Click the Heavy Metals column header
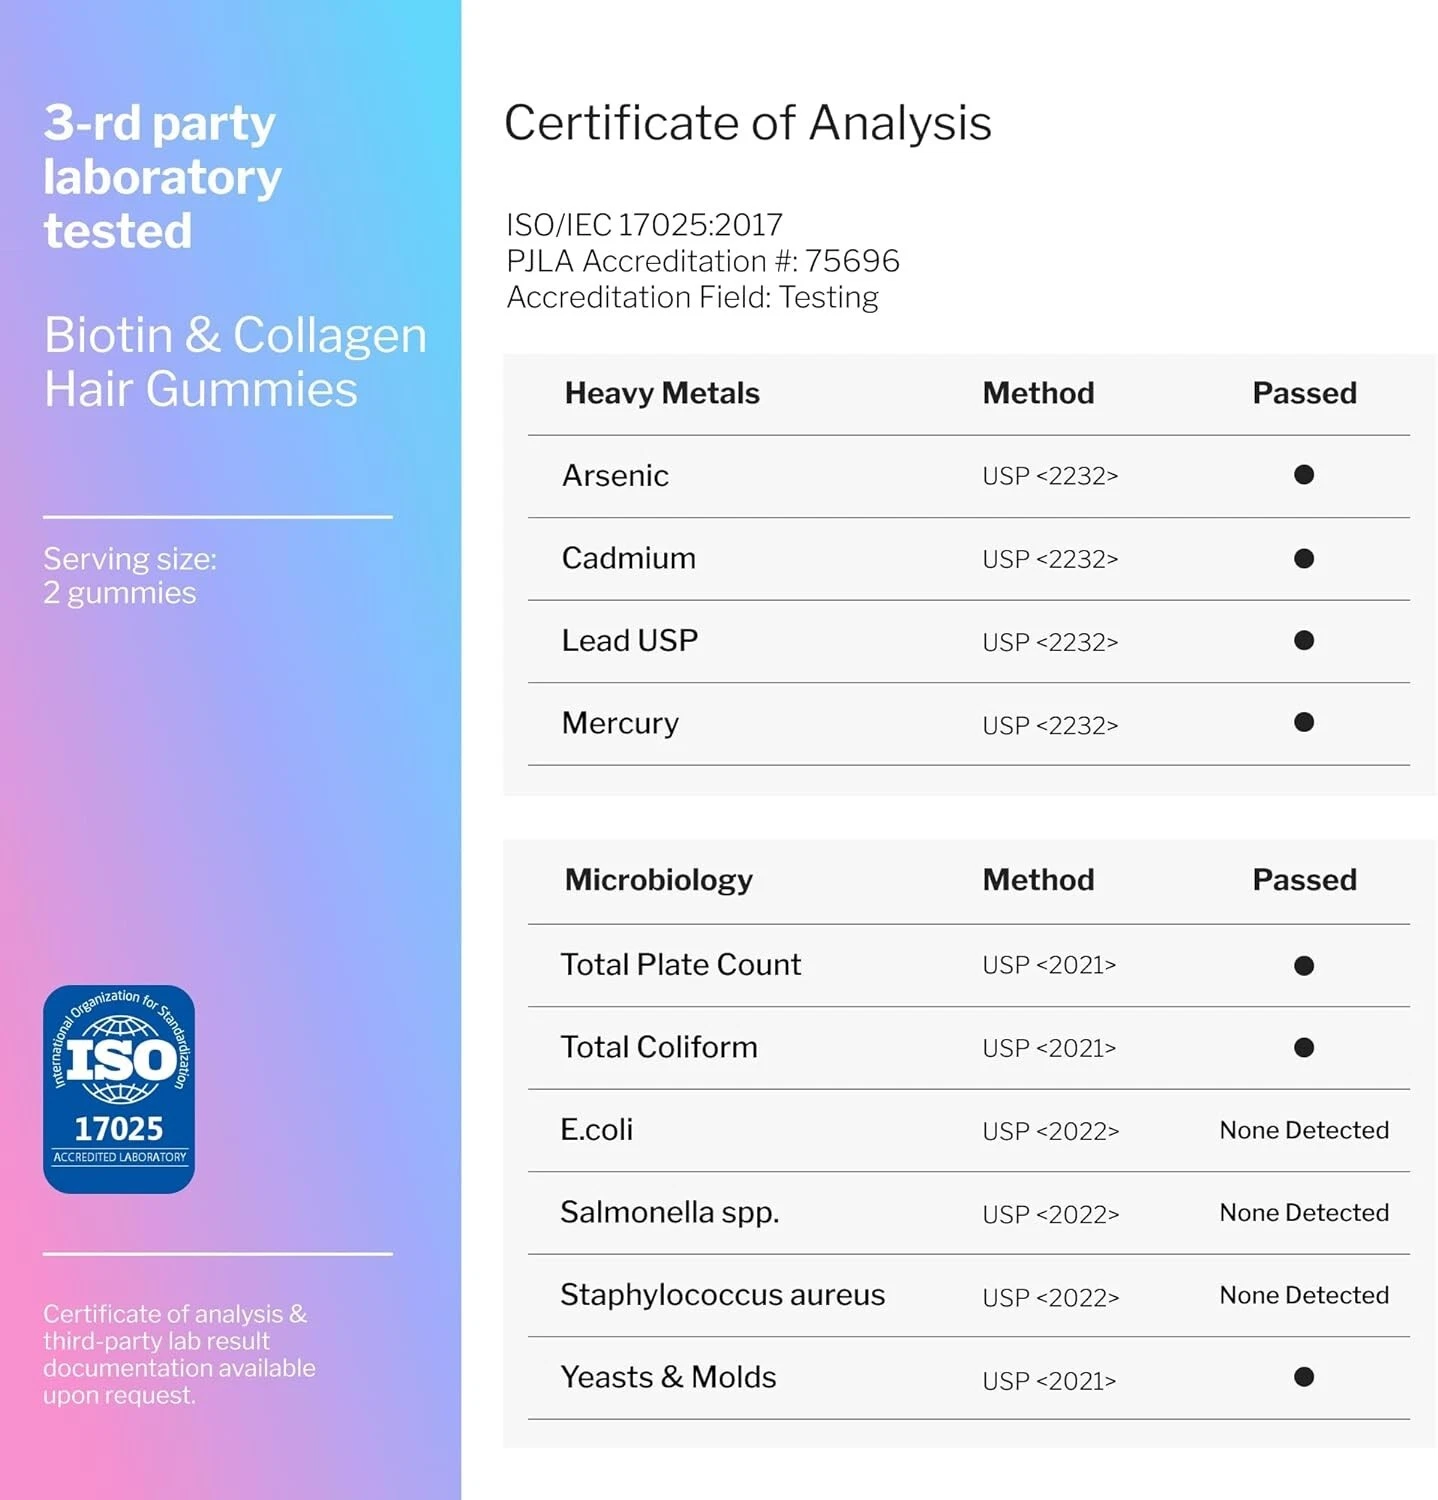 pyautogui.click(x=662, y=393)
